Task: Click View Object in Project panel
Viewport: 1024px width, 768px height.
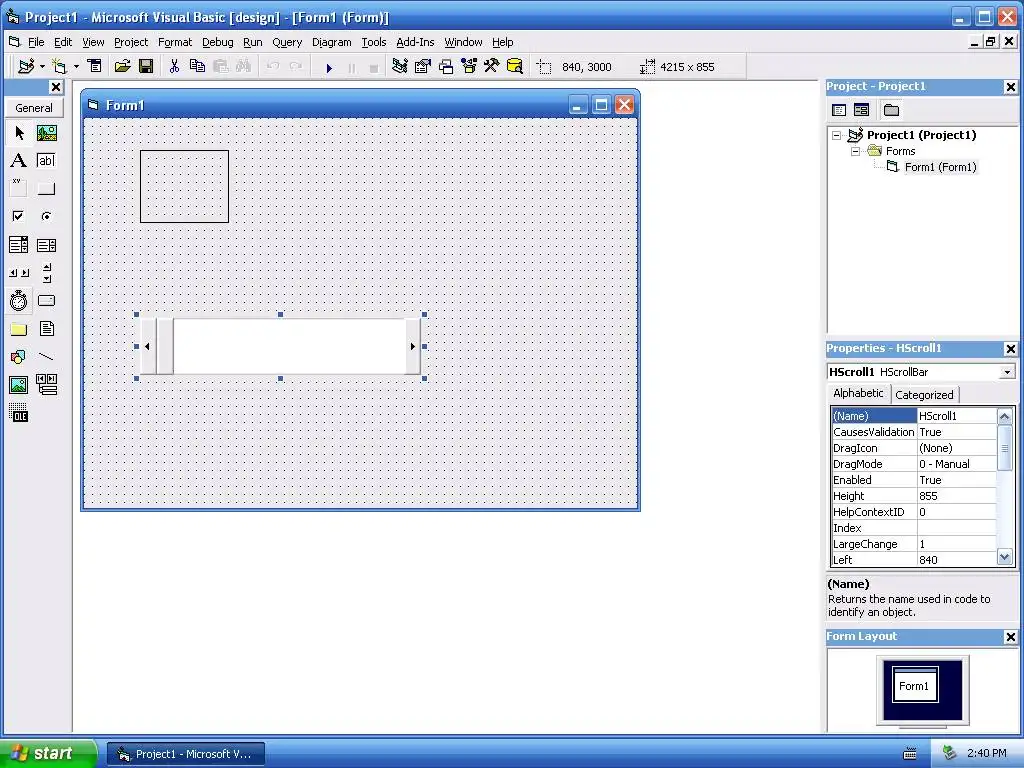Action: (861, 110)
